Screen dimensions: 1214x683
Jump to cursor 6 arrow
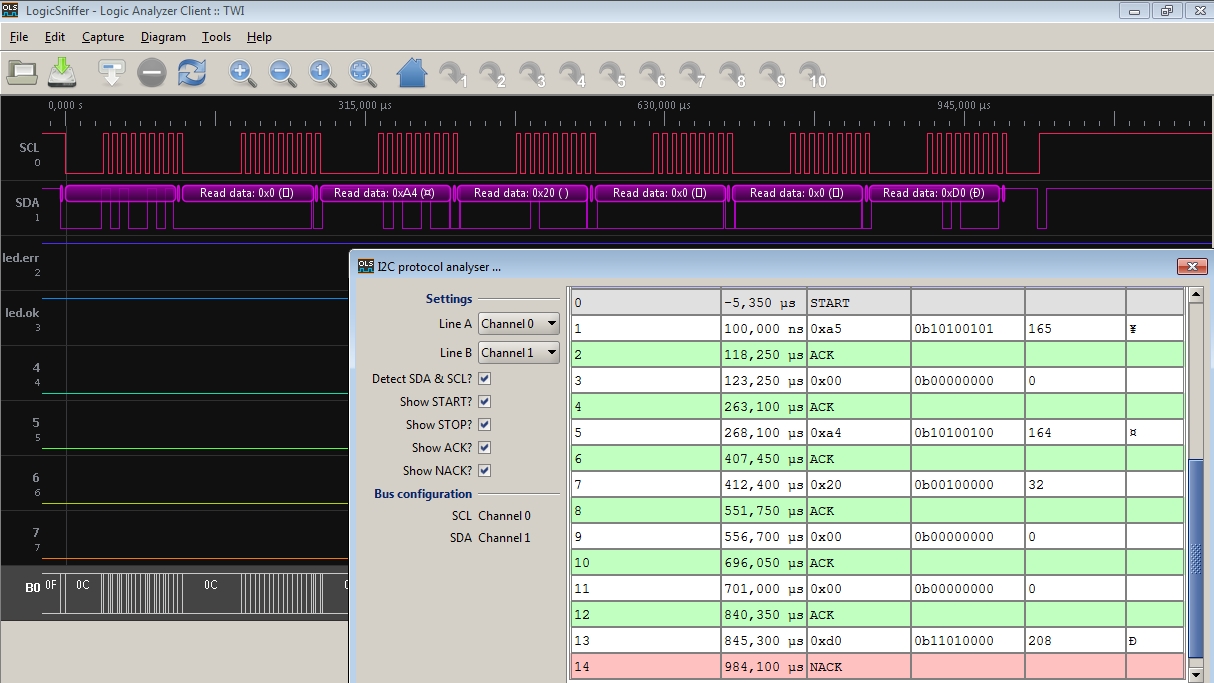(x=652, y=73)
